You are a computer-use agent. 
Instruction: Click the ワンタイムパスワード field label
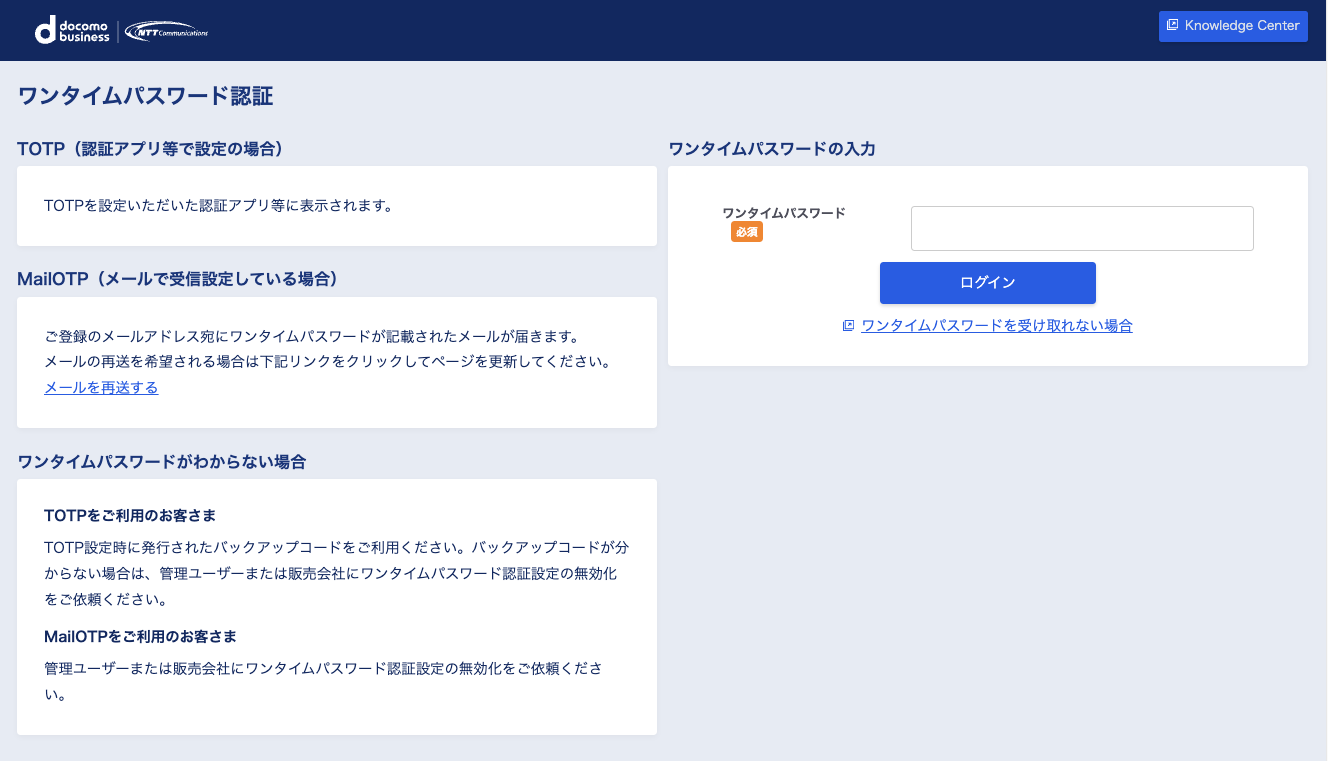pyautogui.click(x=783, y=213)
